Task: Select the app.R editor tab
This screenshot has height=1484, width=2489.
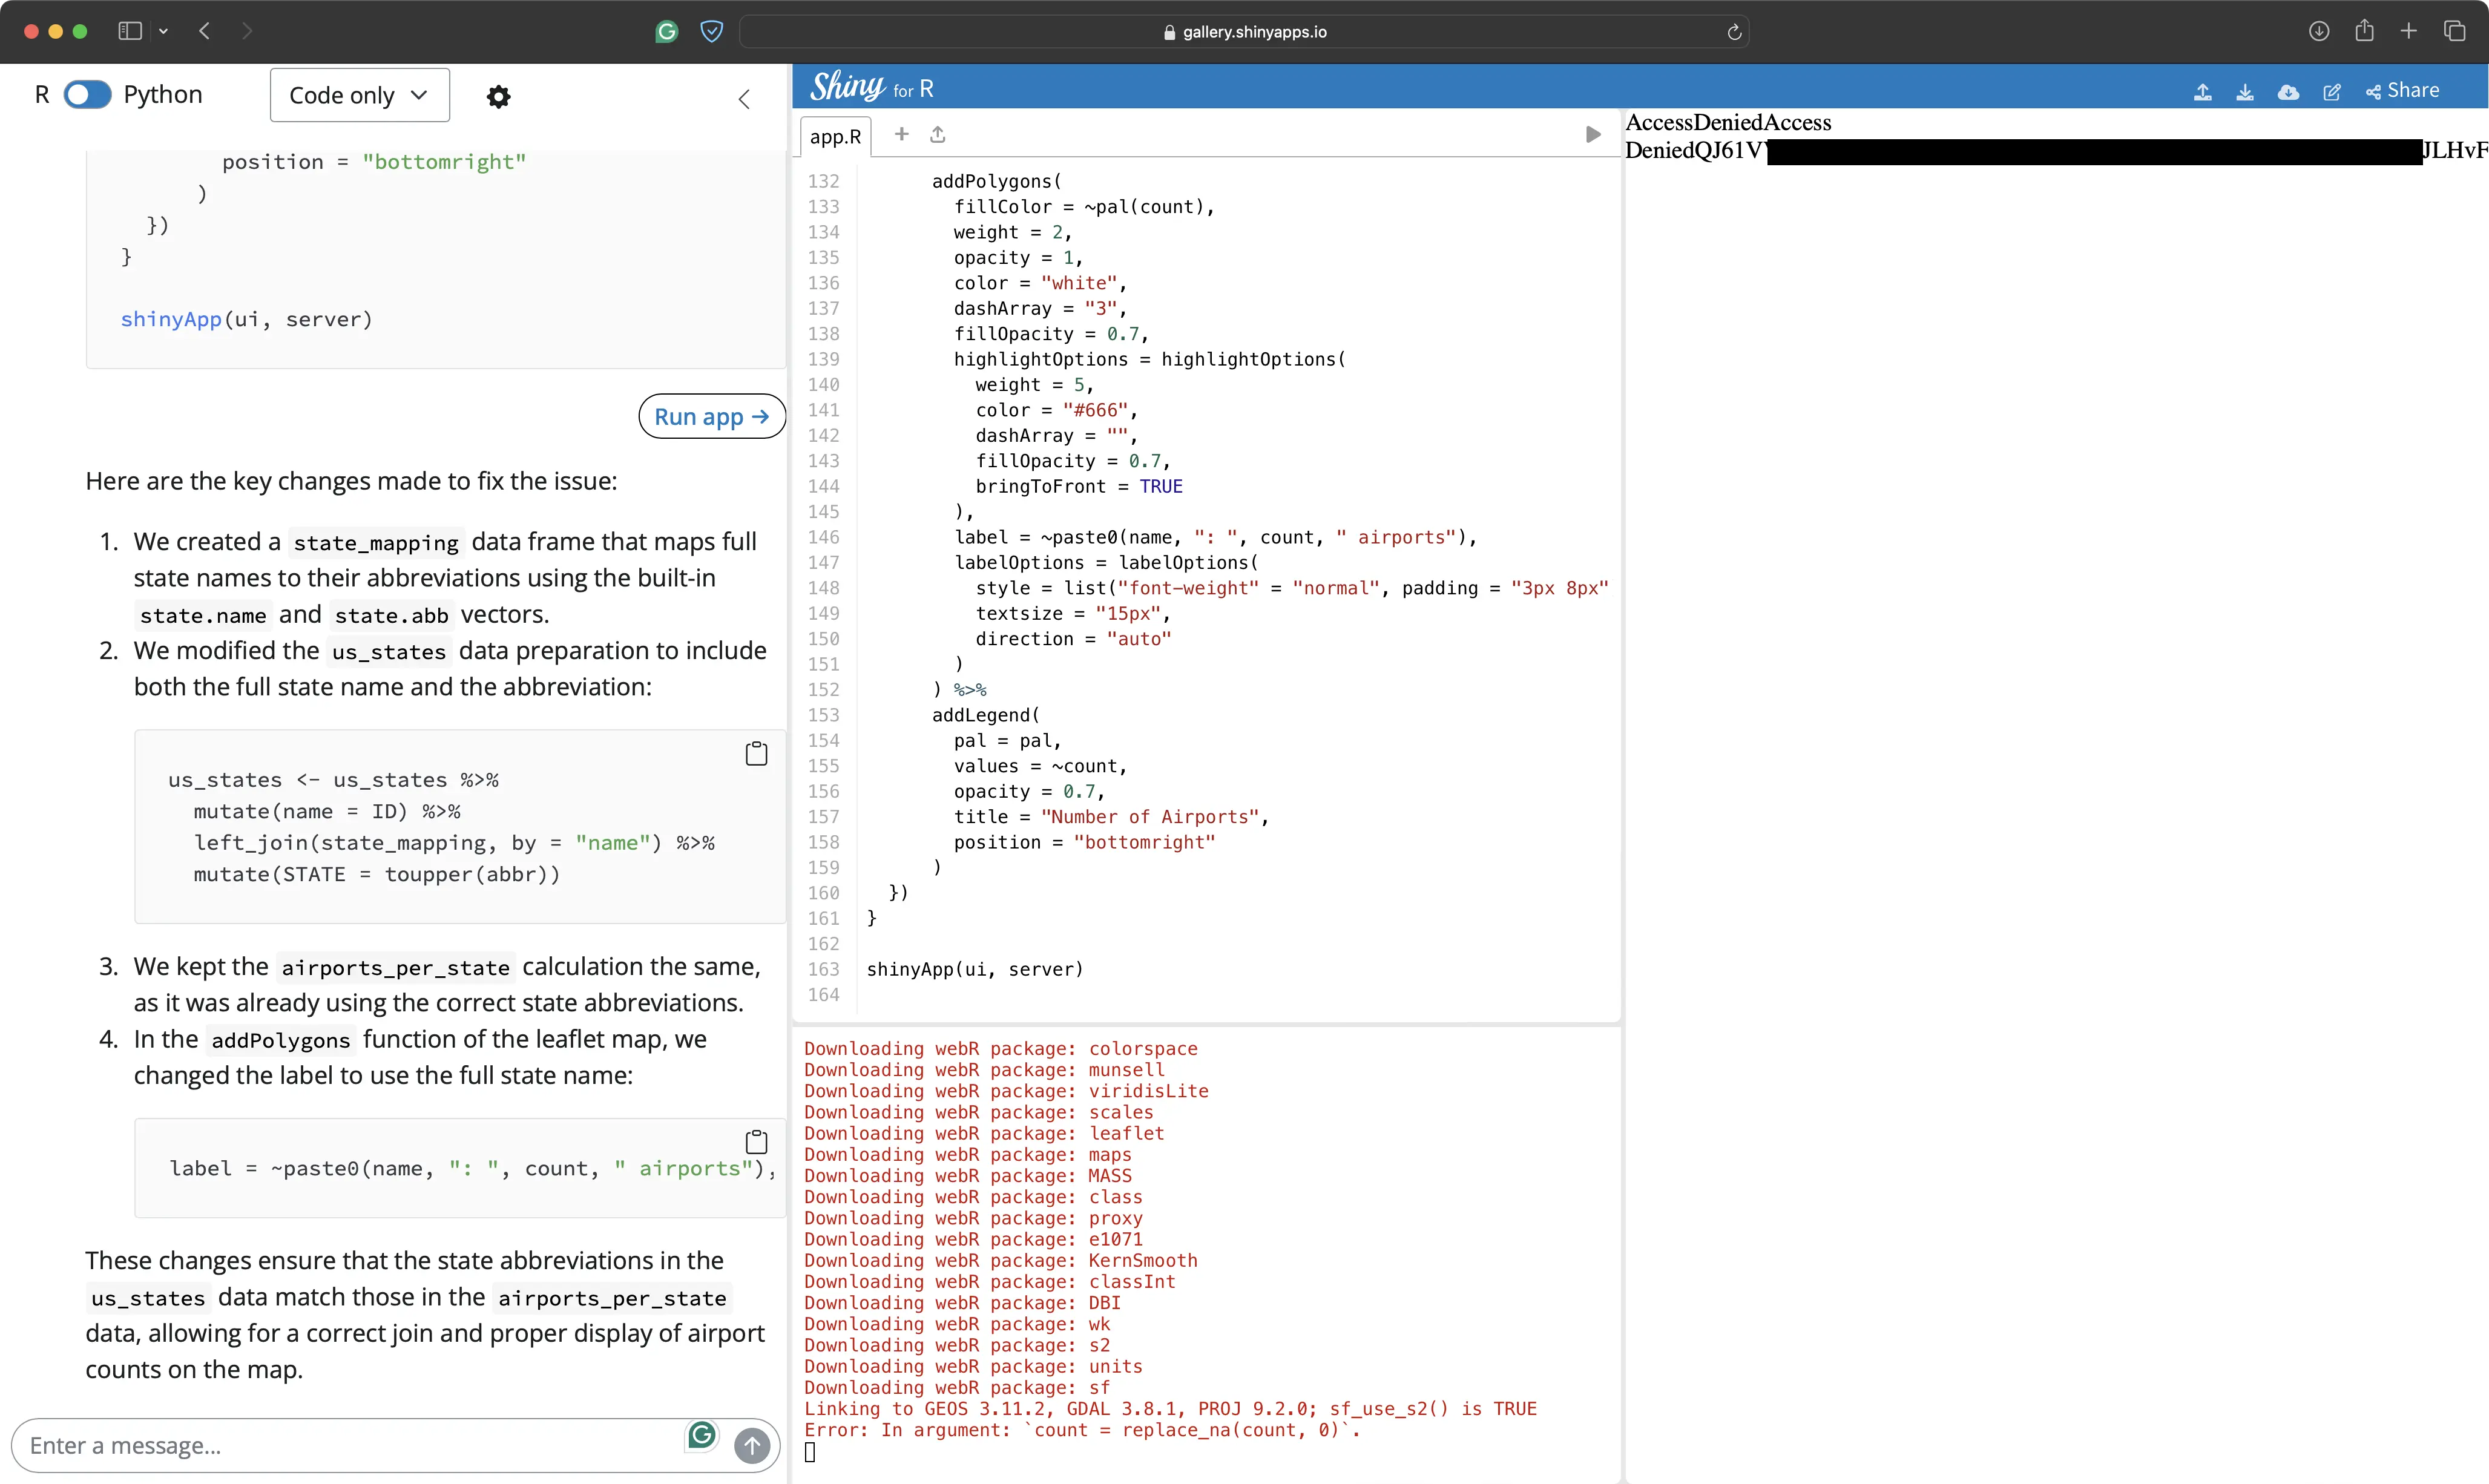Action: pyautogui.click(x=835, y=136)
